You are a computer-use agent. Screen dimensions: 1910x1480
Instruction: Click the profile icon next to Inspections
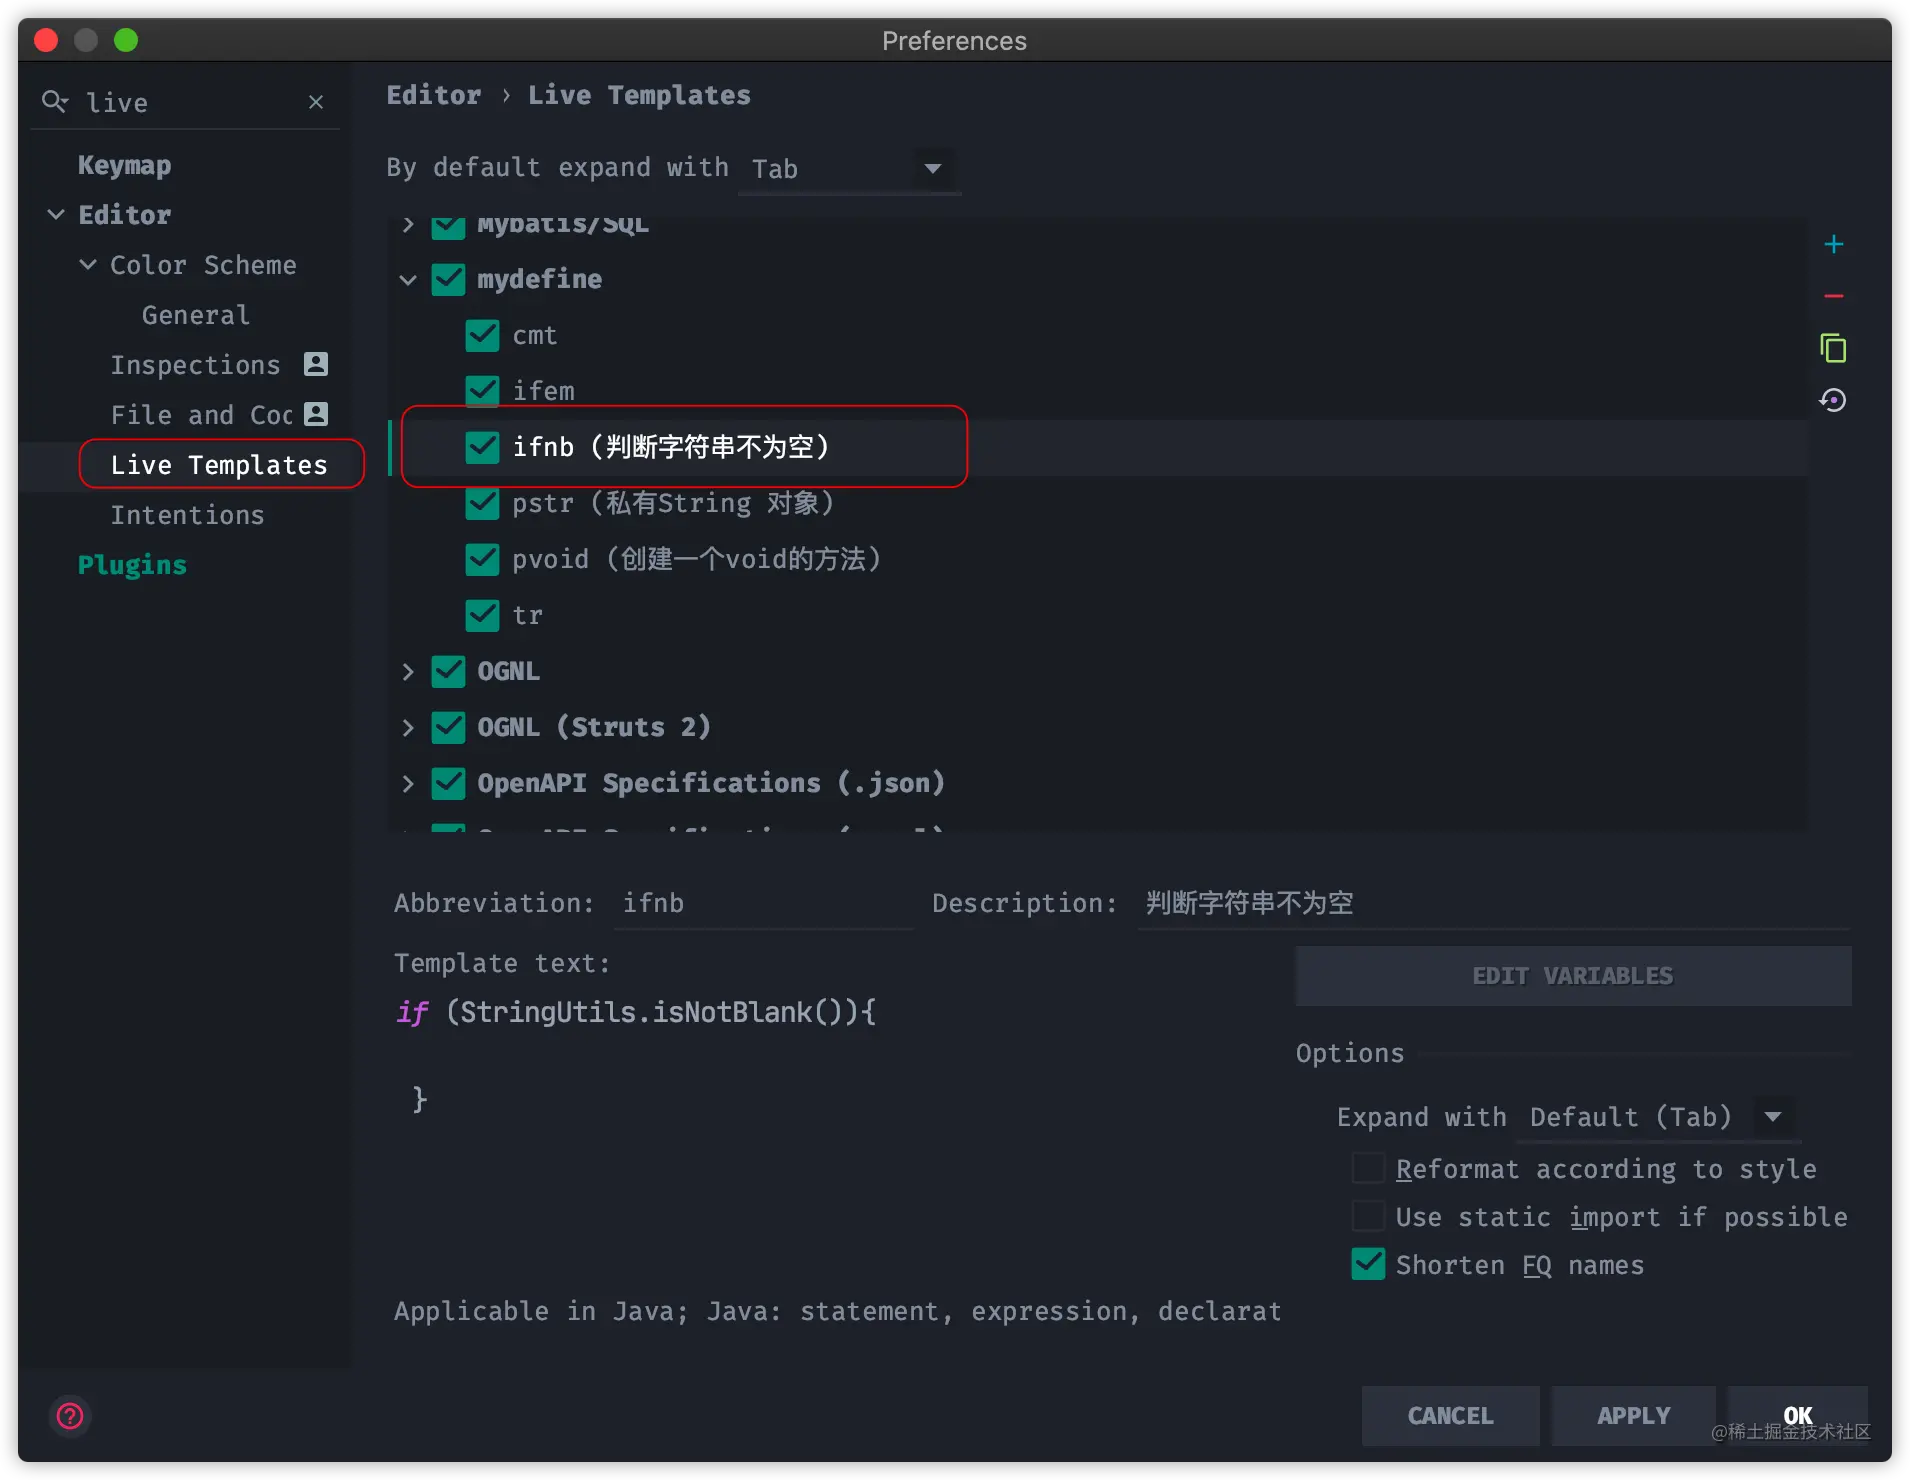click(x=316, y=364)
